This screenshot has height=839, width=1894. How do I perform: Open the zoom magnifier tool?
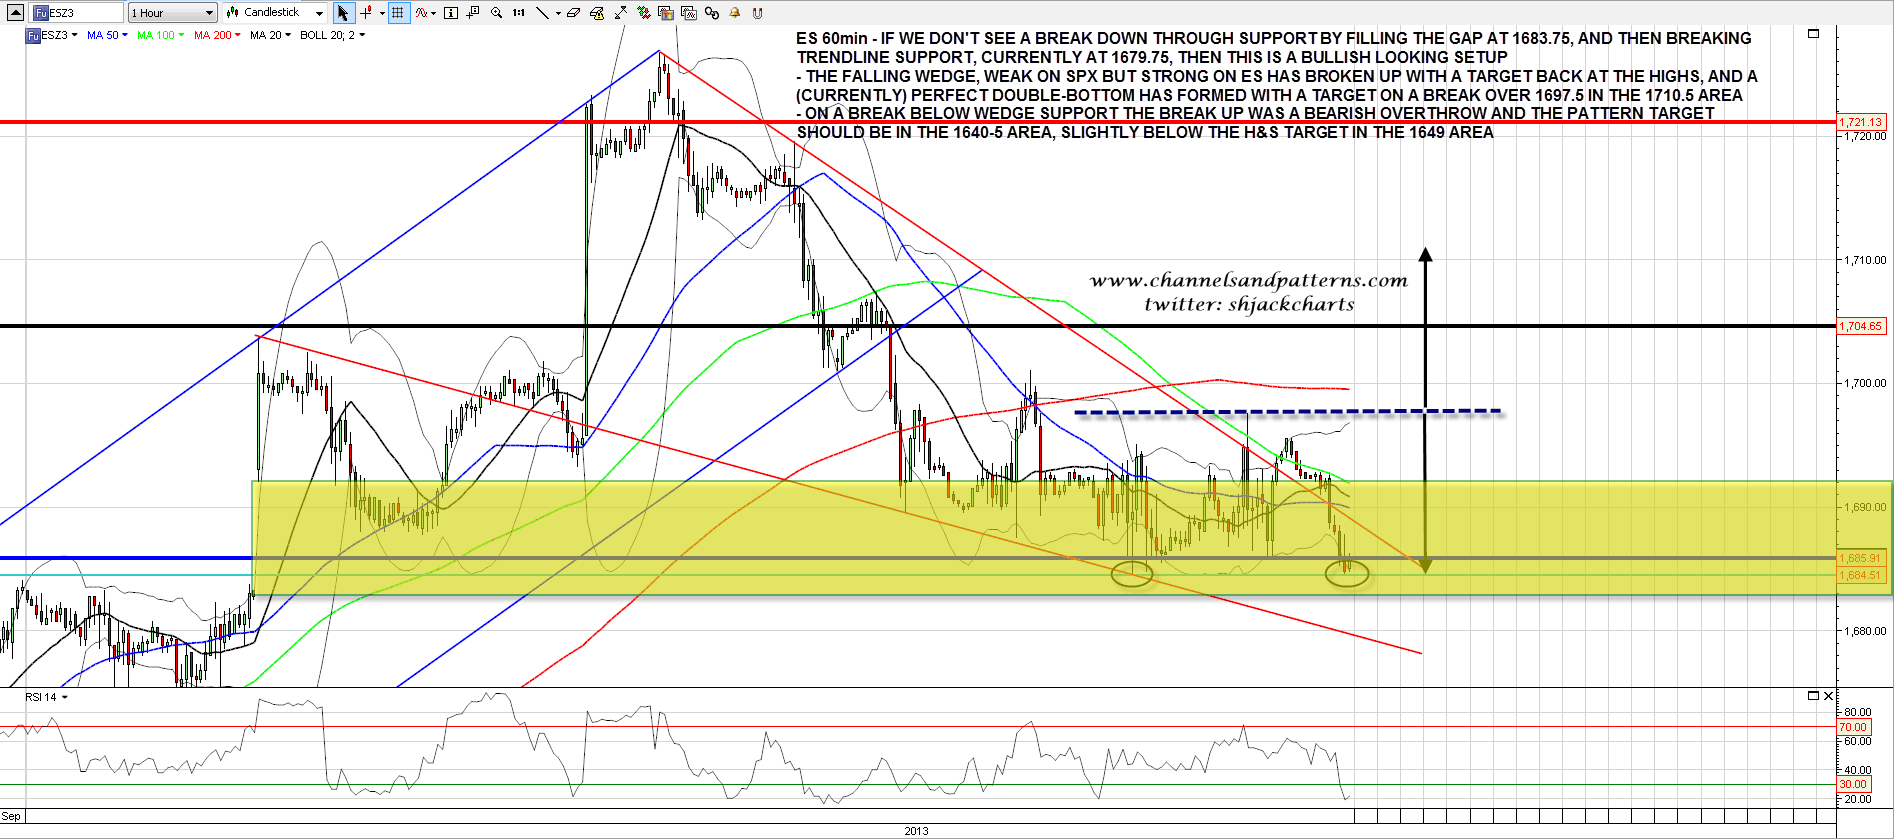(x=496, y=13)
